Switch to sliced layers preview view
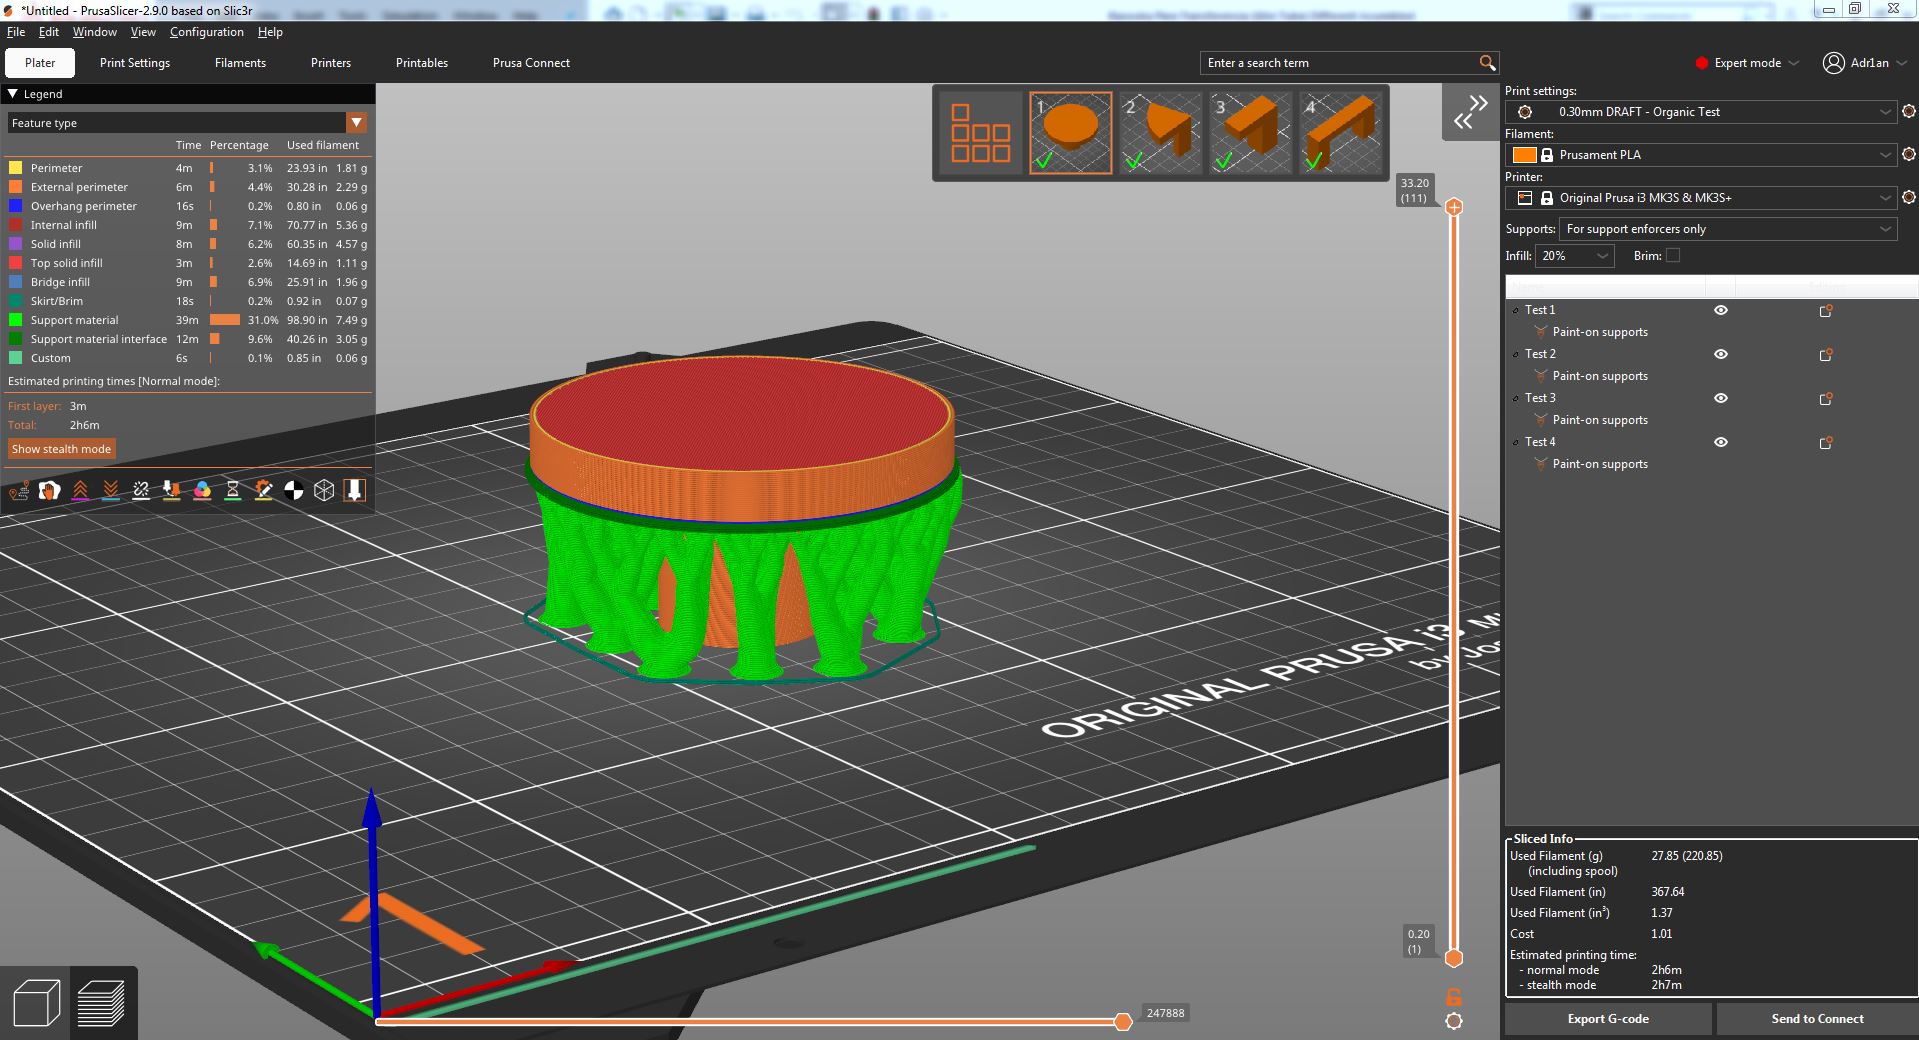The height and width of the screenshot is (1040, 1919). [x=101, y=1003]
